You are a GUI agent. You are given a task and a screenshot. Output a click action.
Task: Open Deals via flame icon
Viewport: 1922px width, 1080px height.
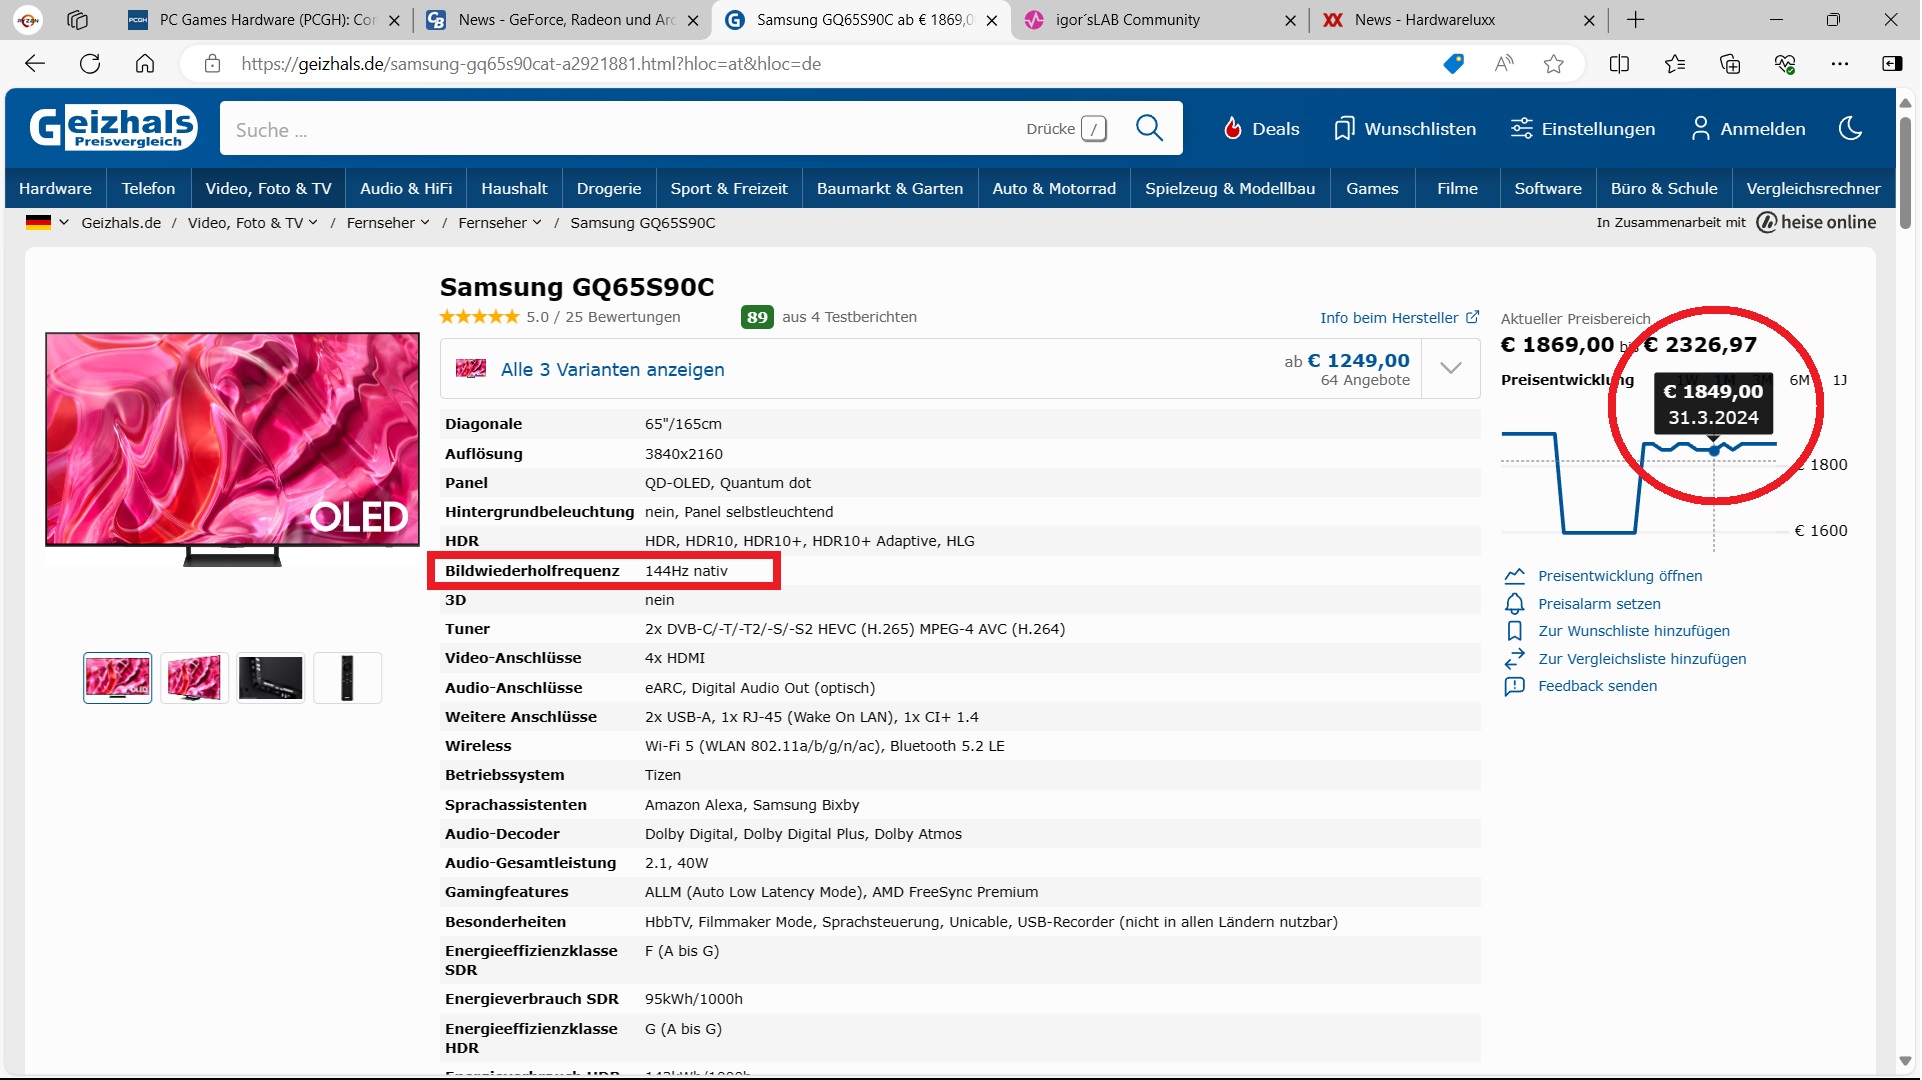point(1232,128)
